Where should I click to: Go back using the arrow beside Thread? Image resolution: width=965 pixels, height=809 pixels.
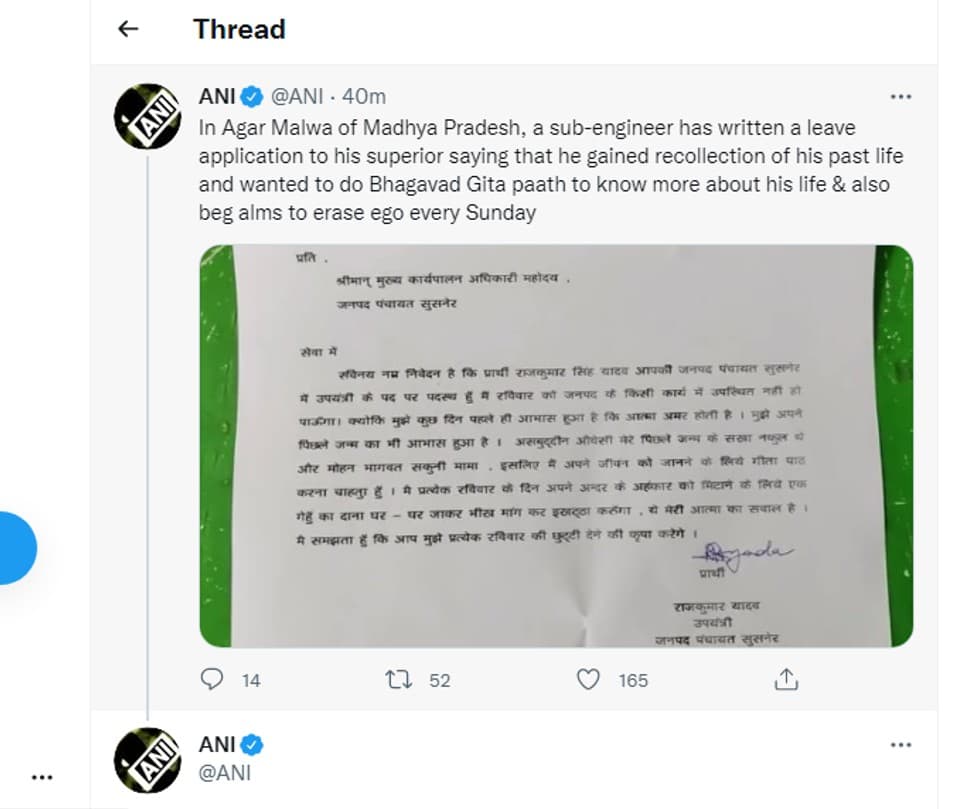pos(127,30)
